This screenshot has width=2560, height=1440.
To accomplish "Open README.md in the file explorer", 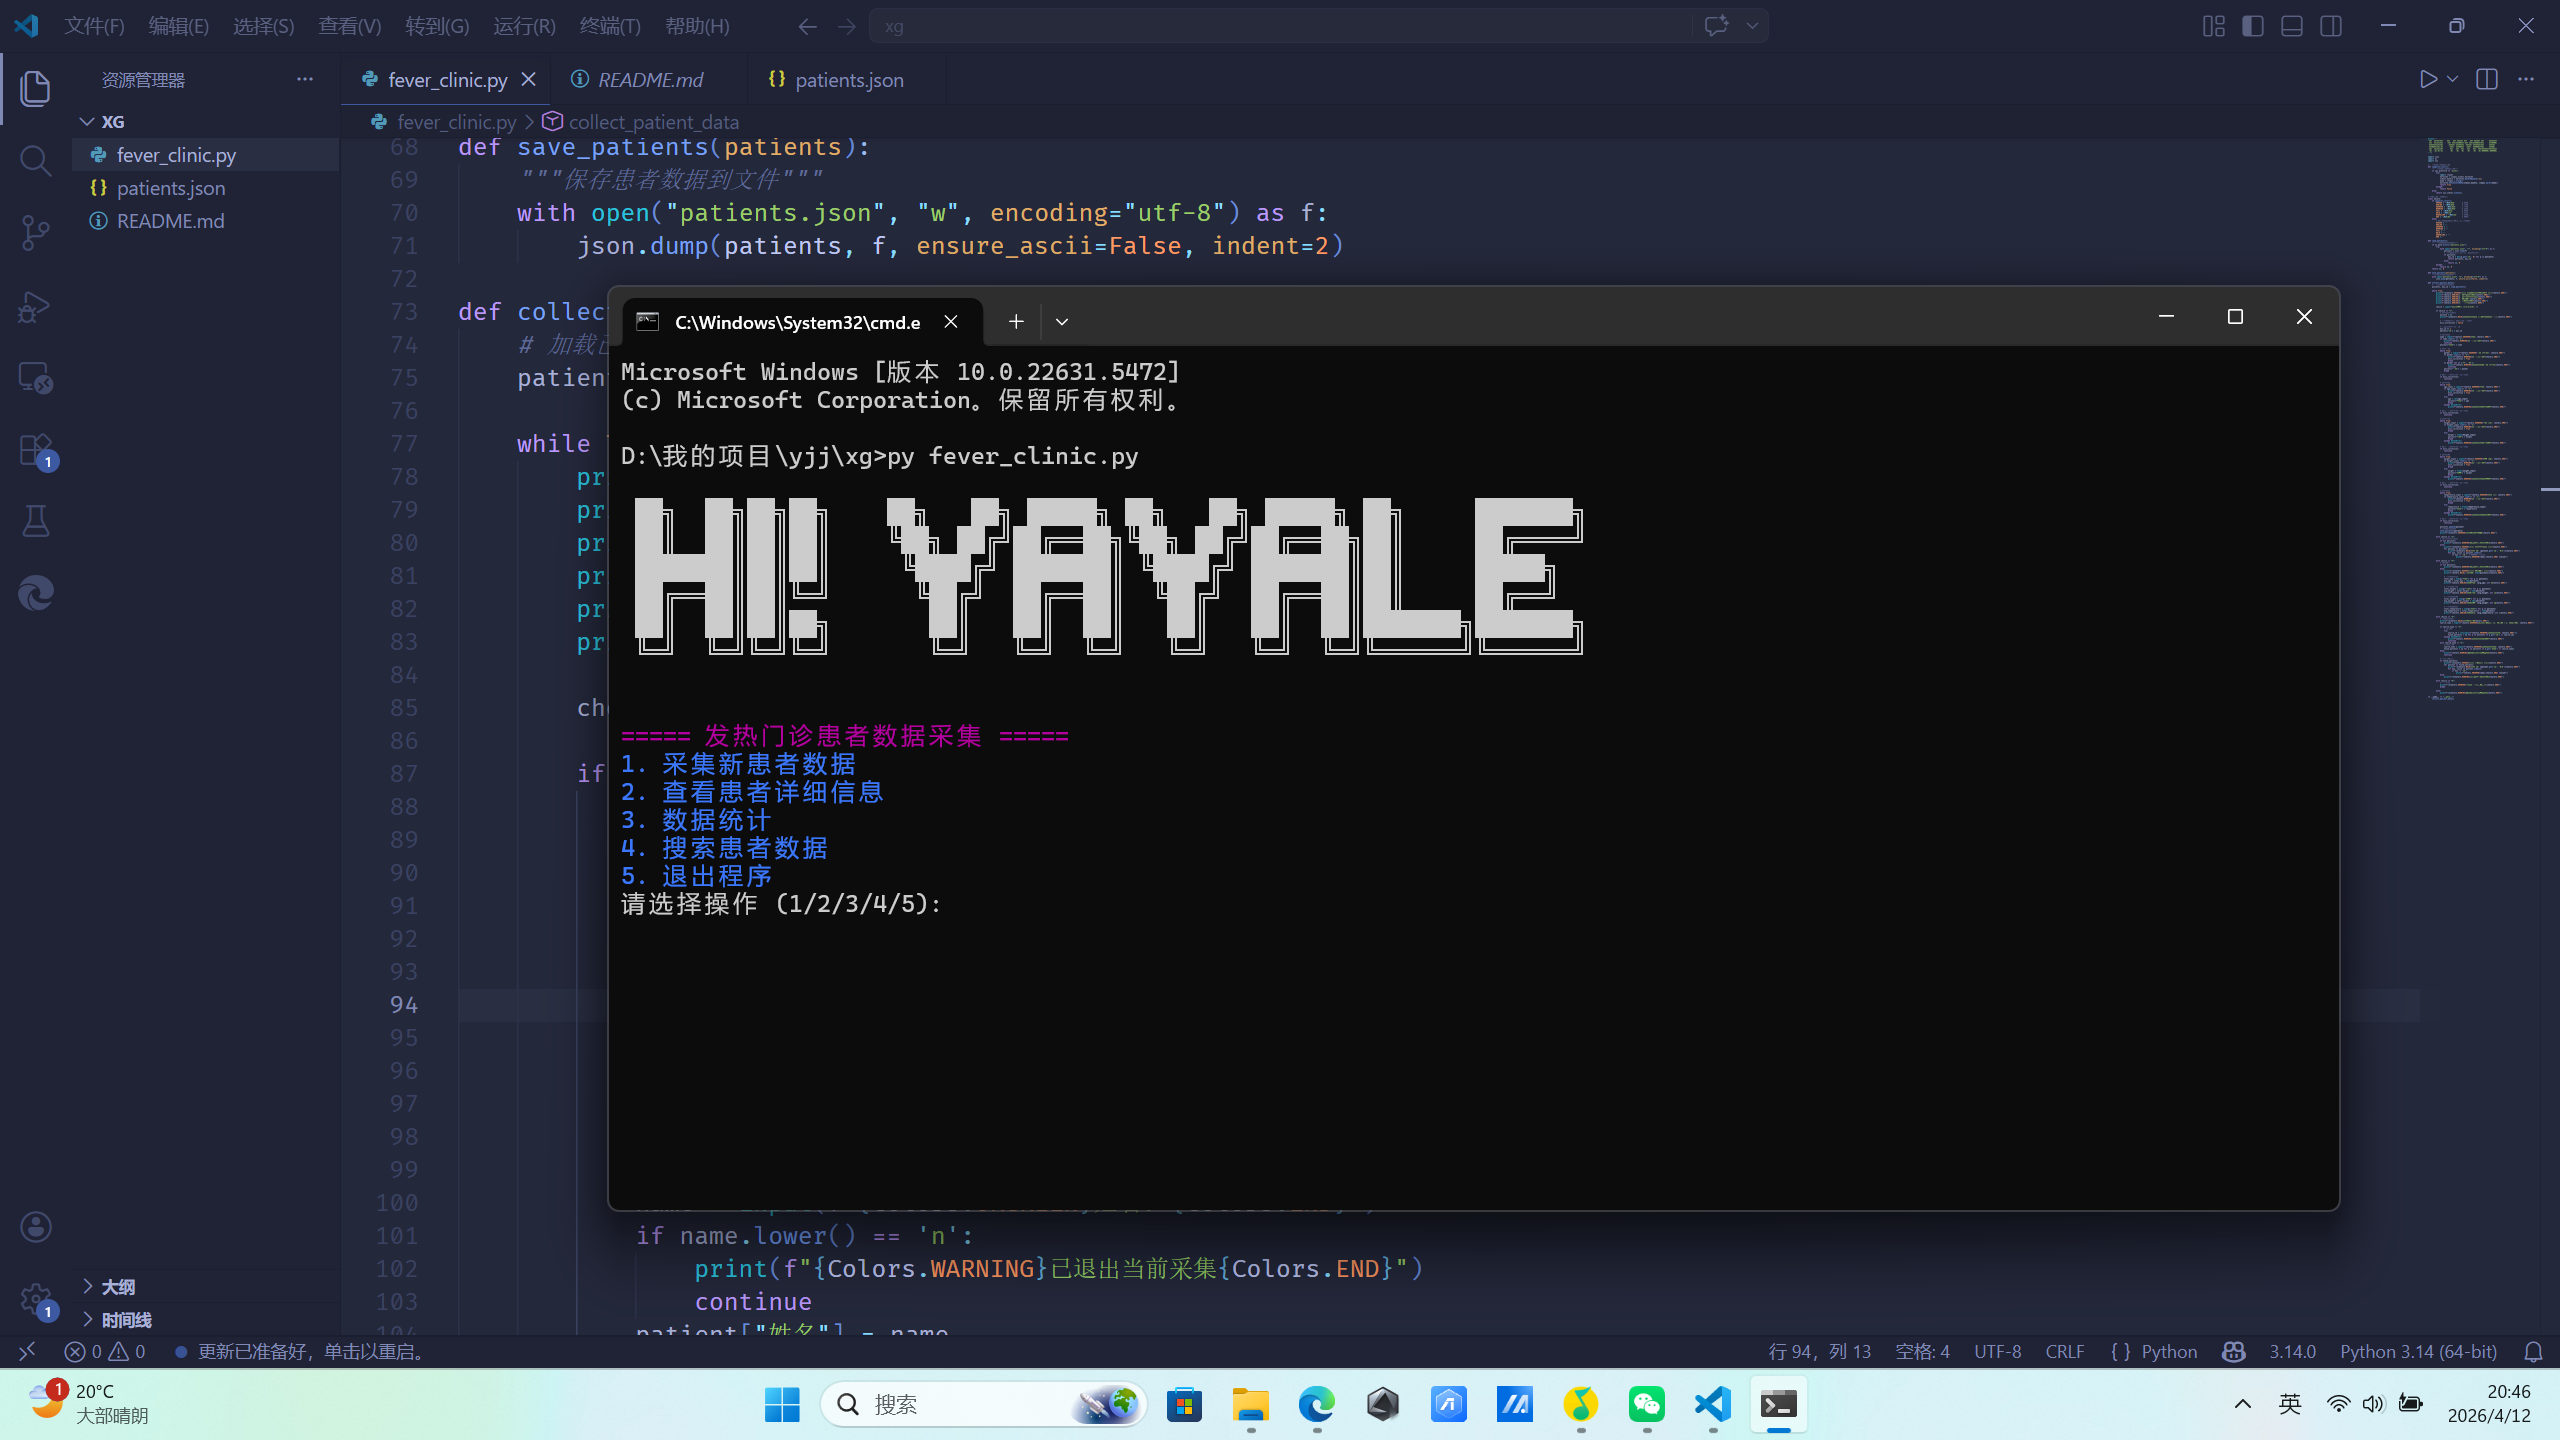I will click(170, 221).
